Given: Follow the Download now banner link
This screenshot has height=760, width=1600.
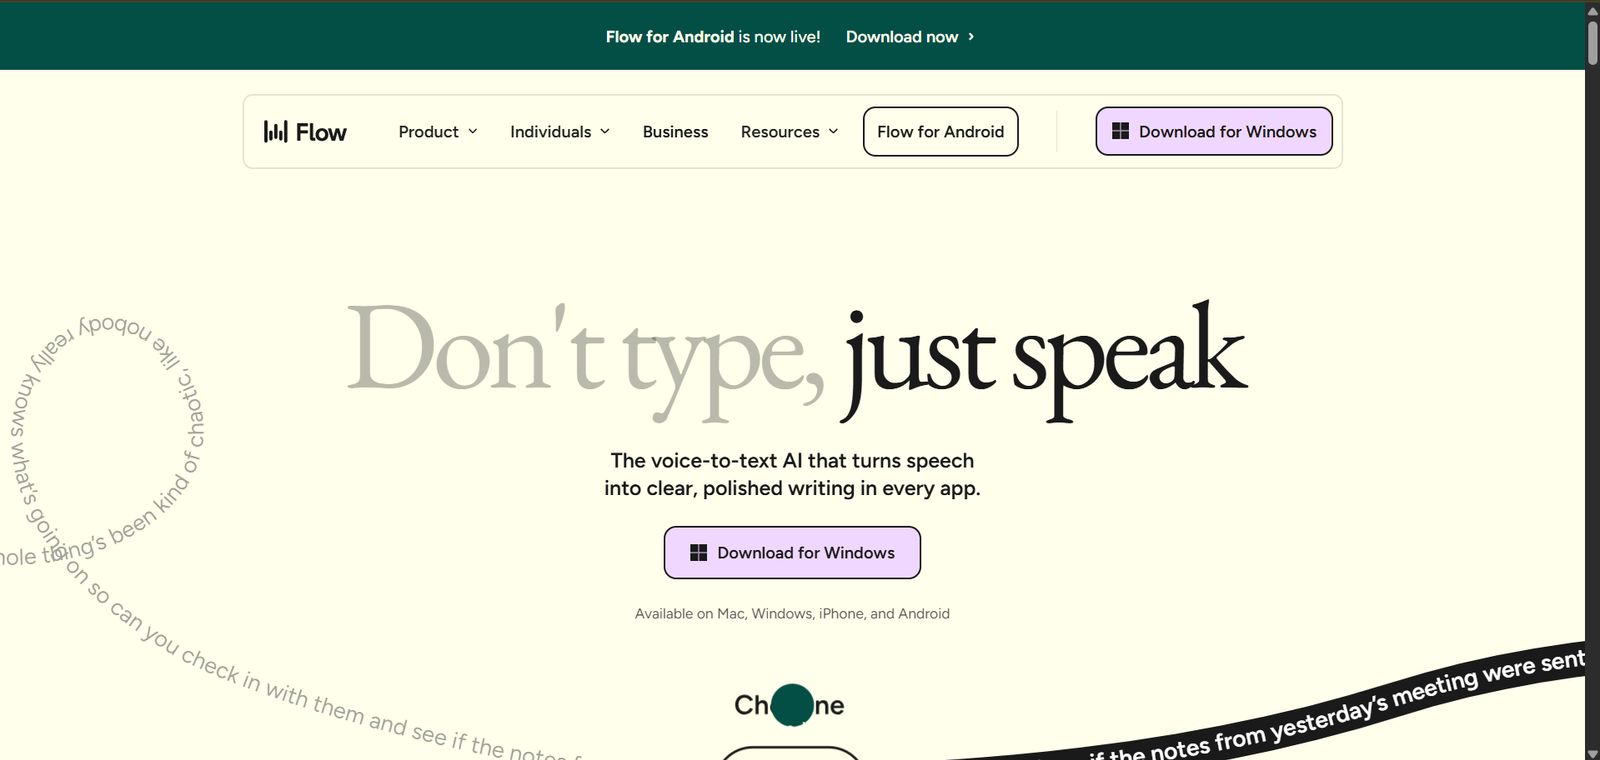Looking at the screenshot, I should (x=901, y=37).
